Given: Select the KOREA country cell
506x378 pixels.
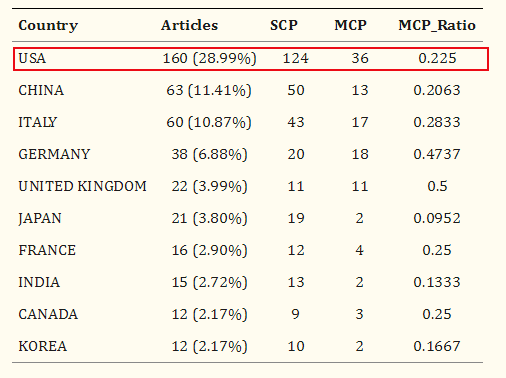Looking at the screenshot, I should pos(43,346).
